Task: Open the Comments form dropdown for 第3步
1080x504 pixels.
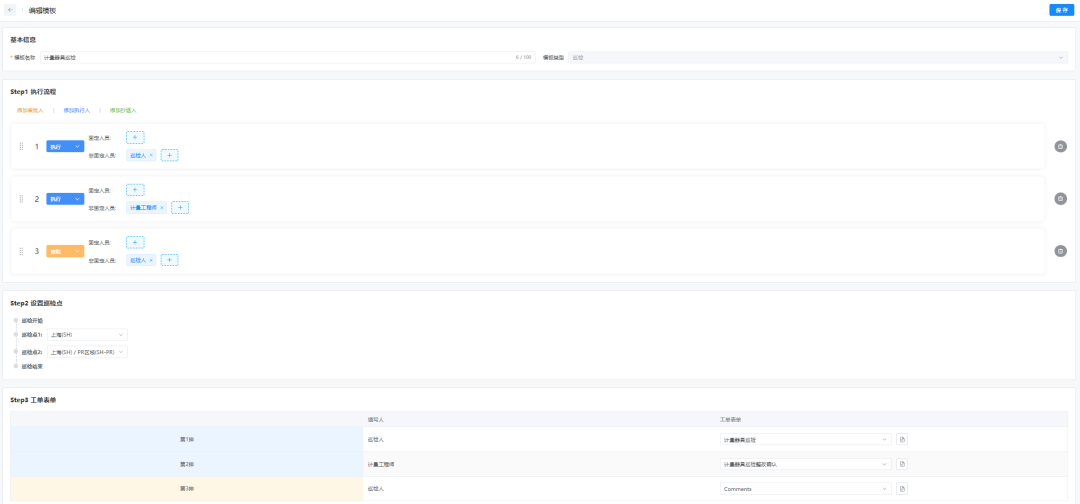Action: tap(805, 489)
